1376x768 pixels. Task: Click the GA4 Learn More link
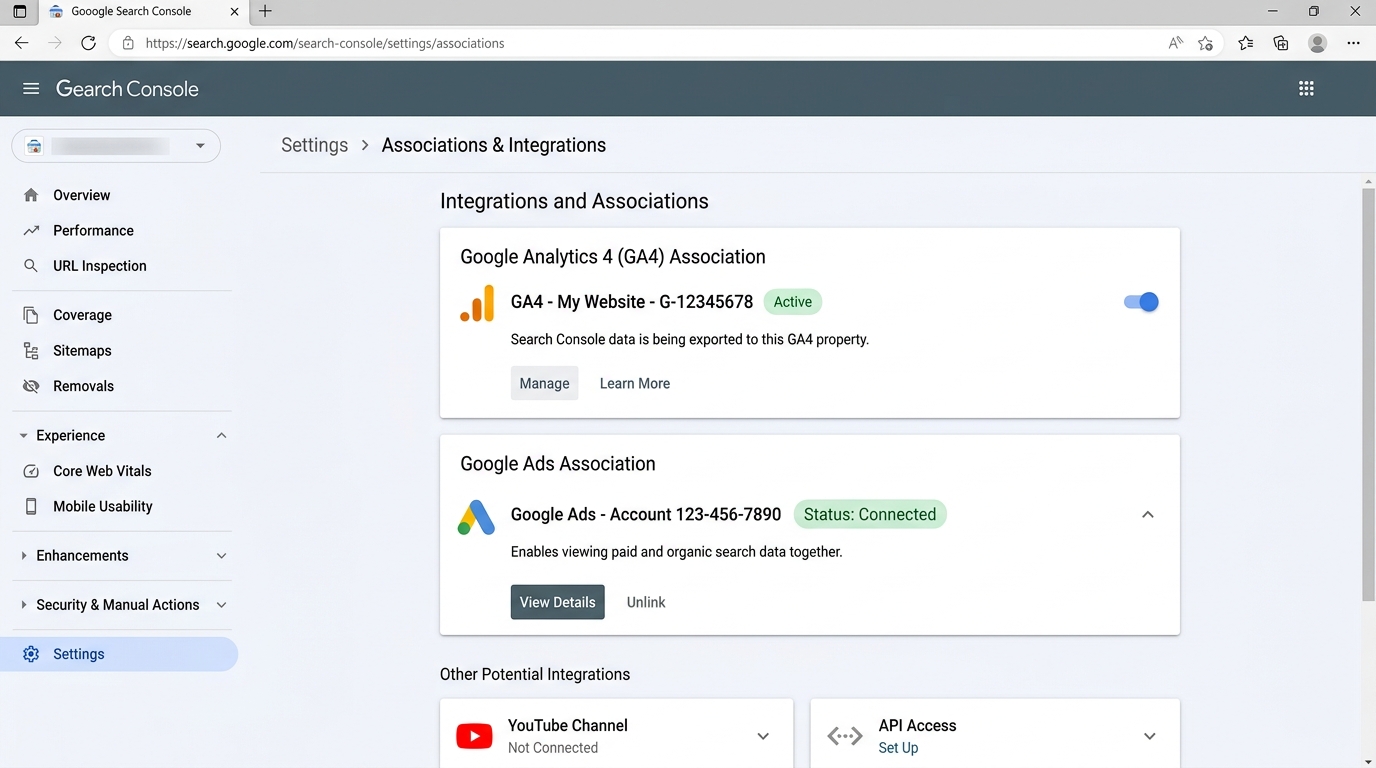(635, 383)
